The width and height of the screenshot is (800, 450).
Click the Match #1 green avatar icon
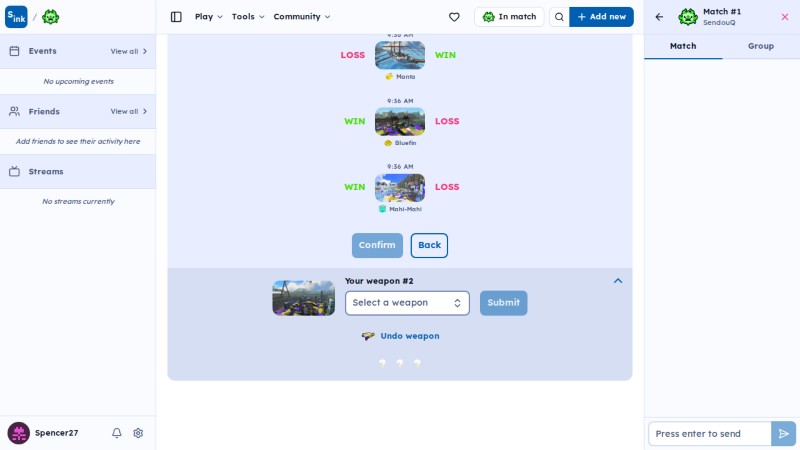coord(688,17)
